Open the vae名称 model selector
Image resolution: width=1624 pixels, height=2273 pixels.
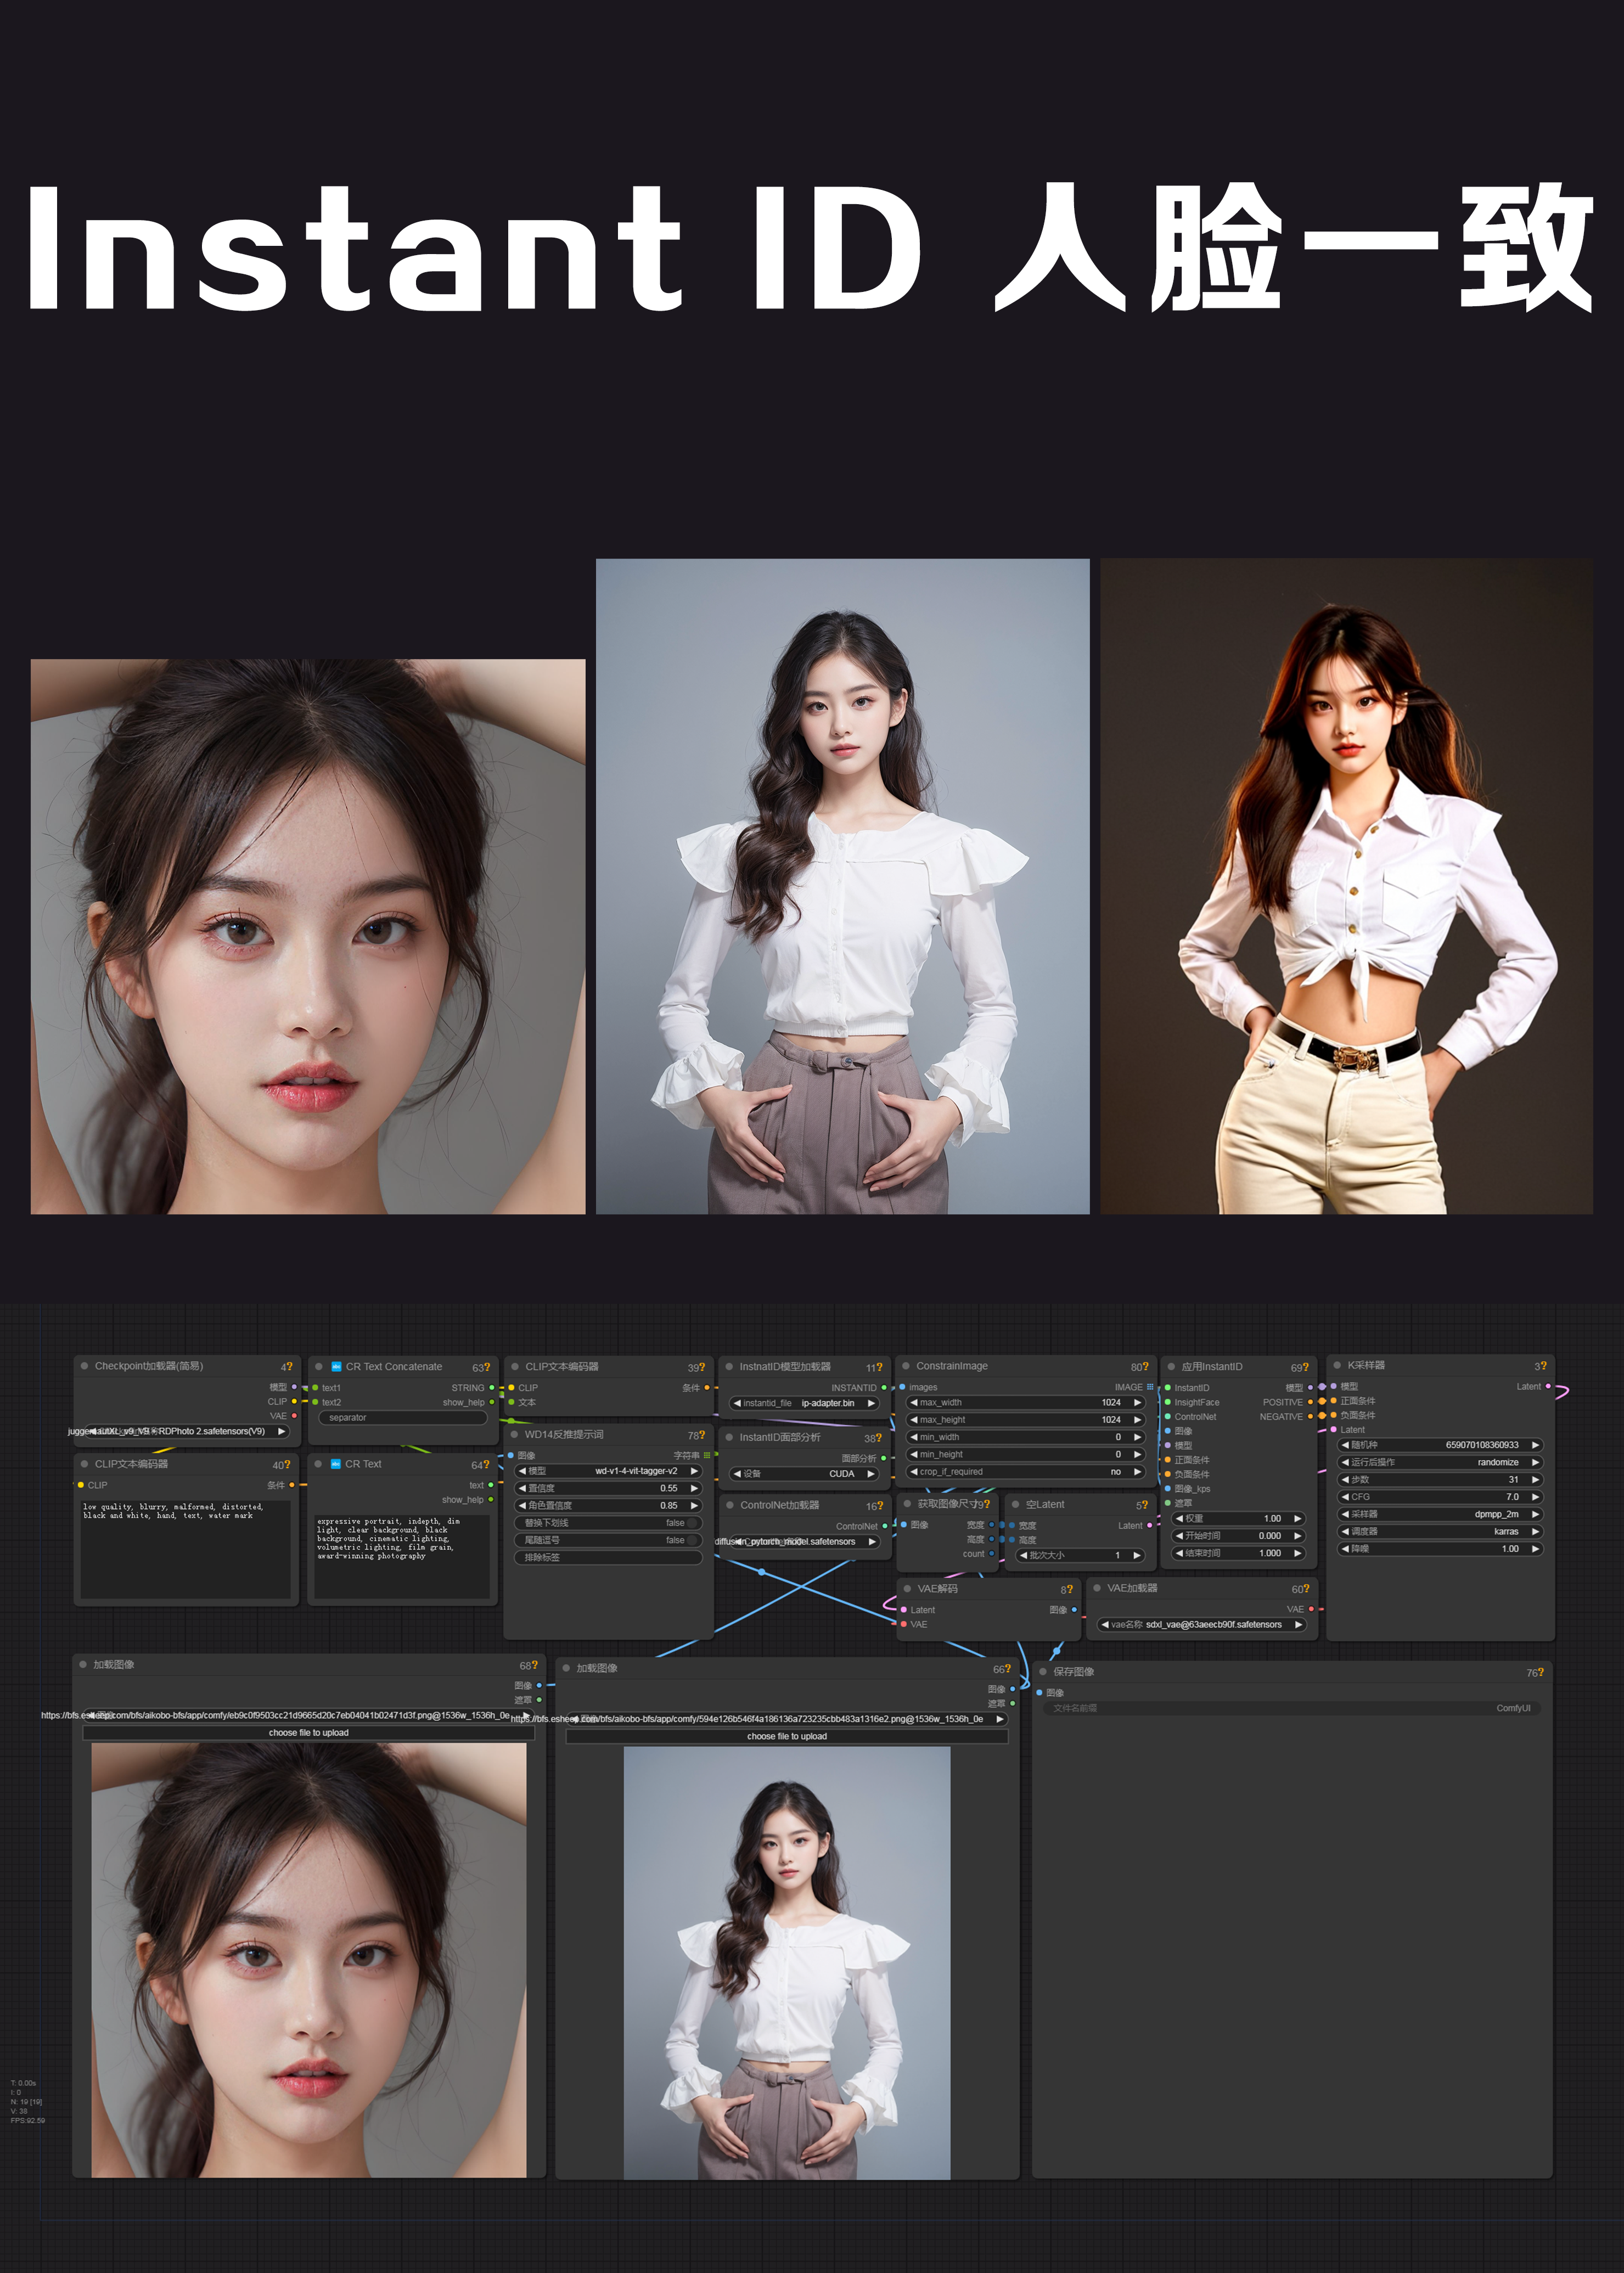point(1202,1625)
